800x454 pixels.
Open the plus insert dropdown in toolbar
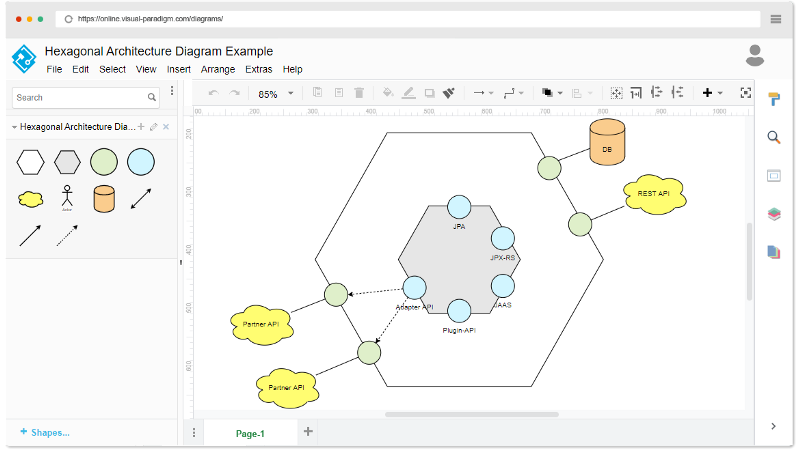[712, 93]
